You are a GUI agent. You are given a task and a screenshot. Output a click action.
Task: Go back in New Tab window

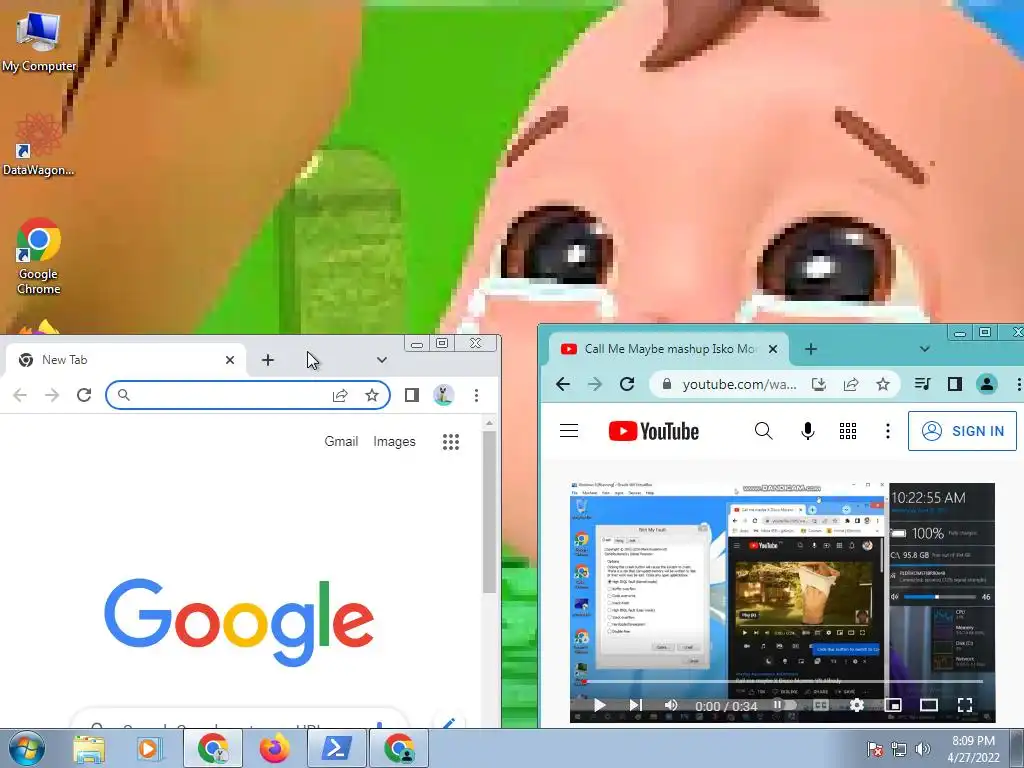[20, 395]
